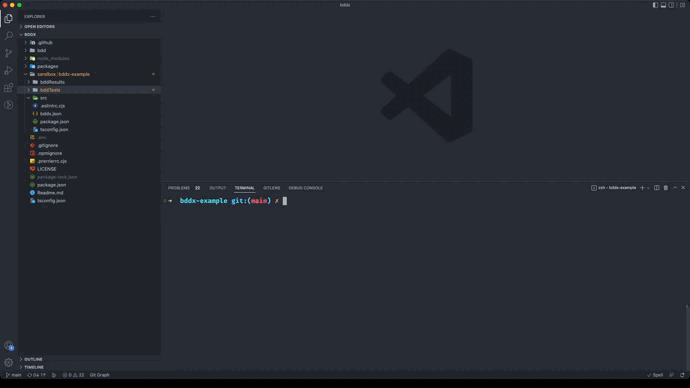Screen dimensions: 690x388
Task: Open Git Graph from status bar
Action: coord(99,375)
